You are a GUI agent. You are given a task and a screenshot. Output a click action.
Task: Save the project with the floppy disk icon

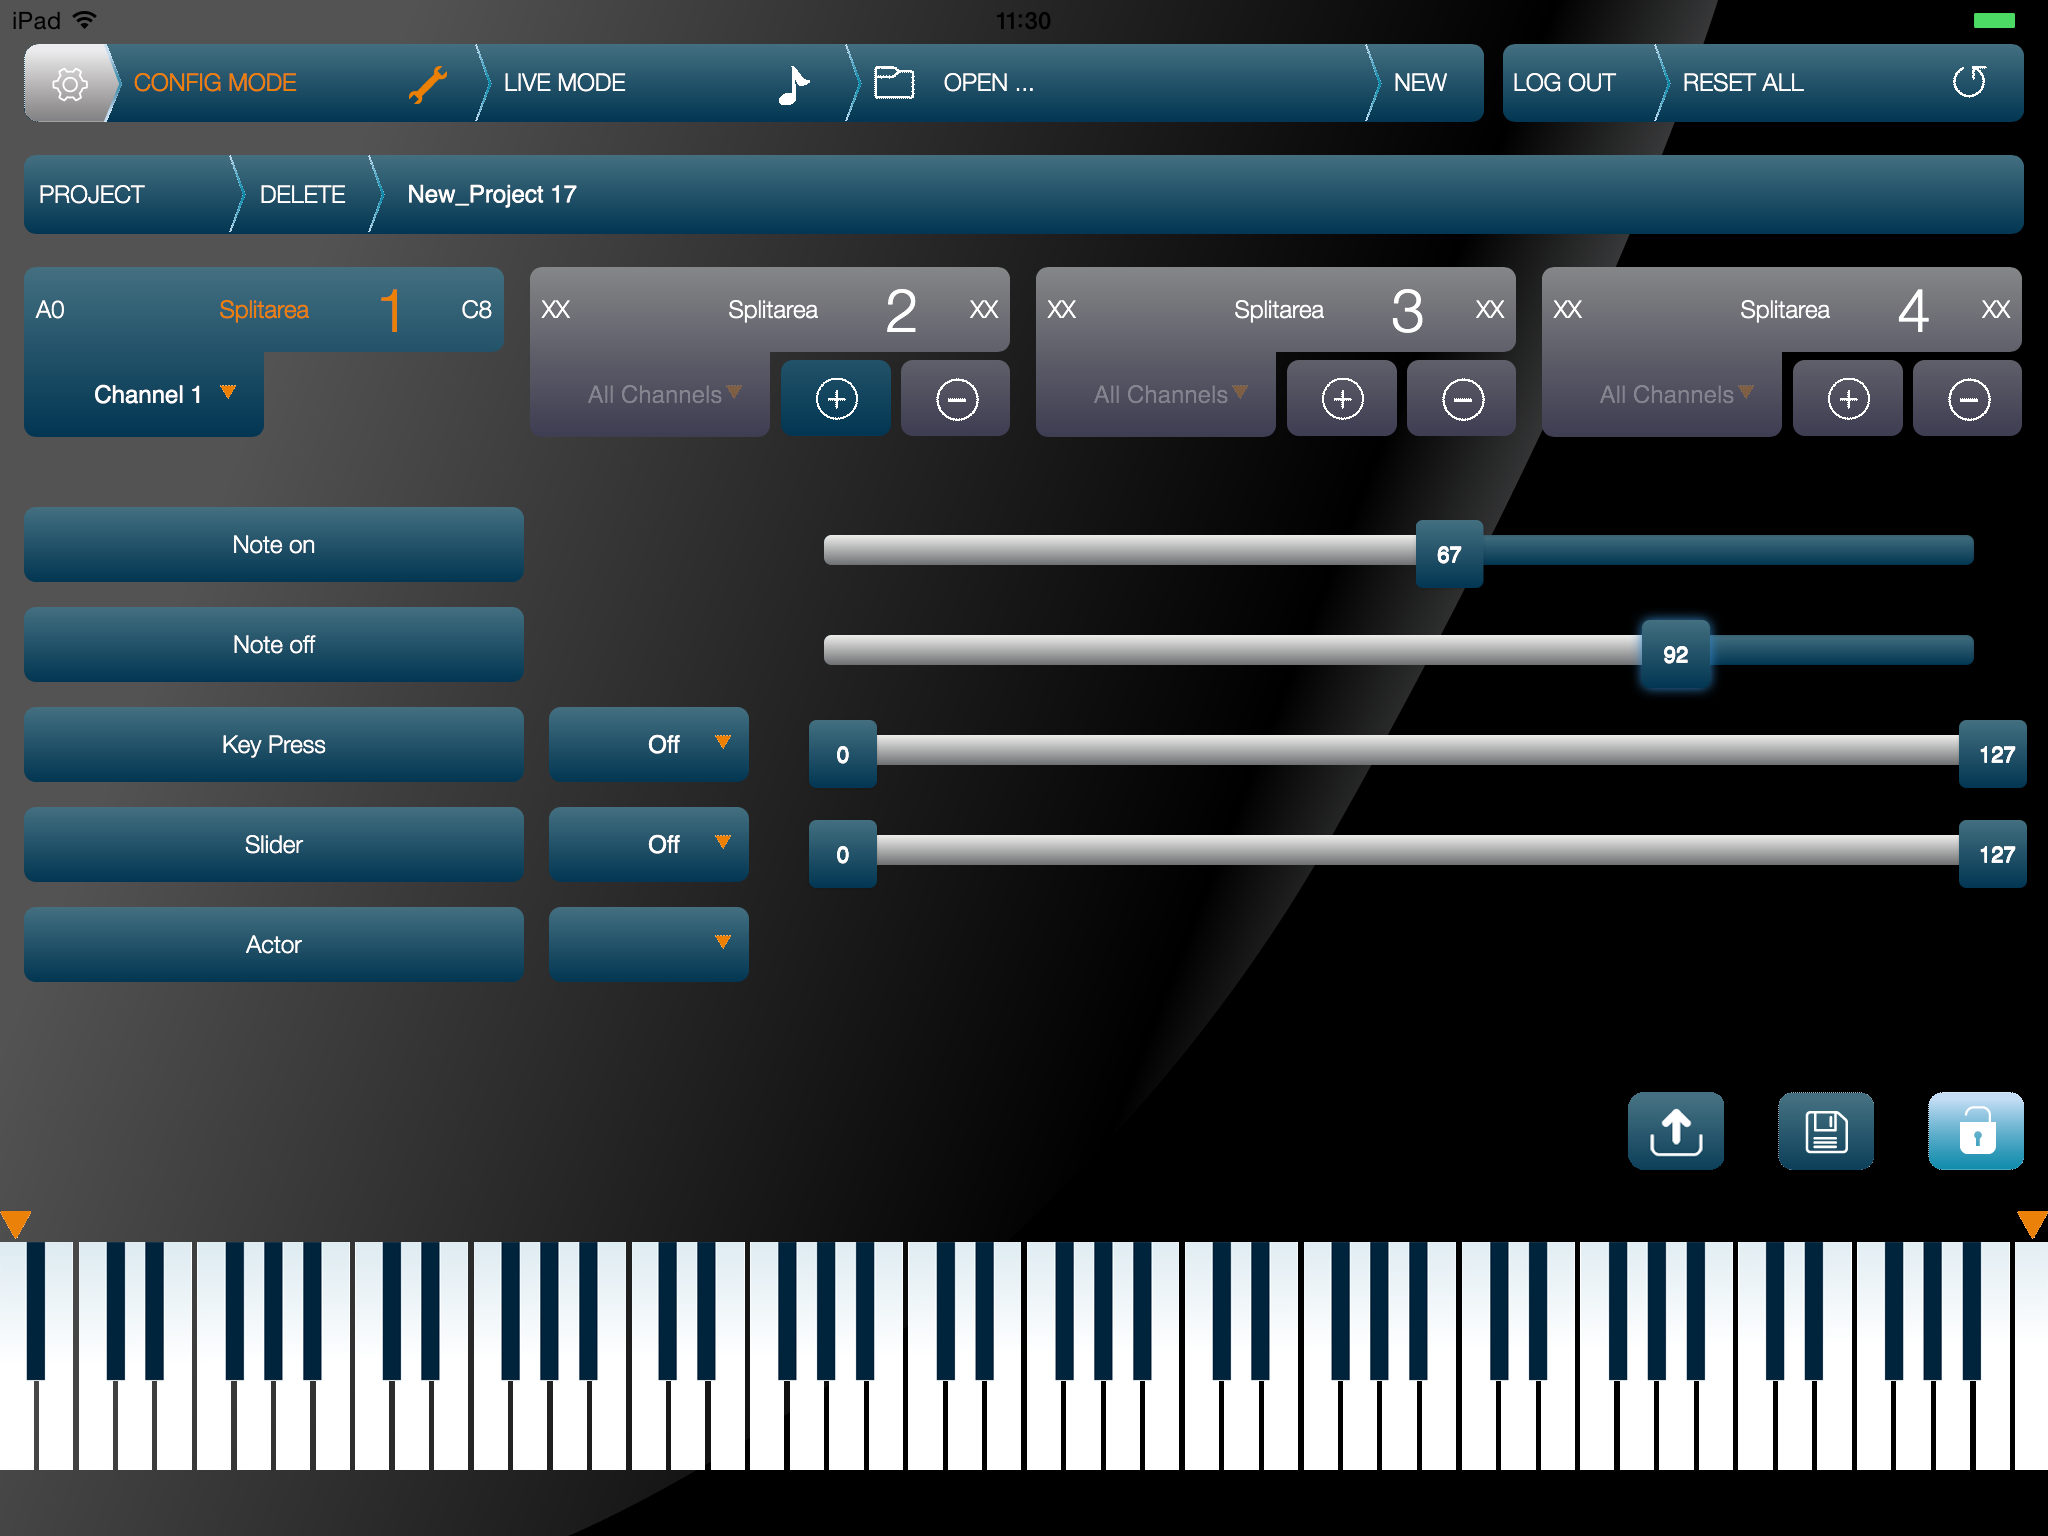pyautogui.click(x=1825, y=1131)
